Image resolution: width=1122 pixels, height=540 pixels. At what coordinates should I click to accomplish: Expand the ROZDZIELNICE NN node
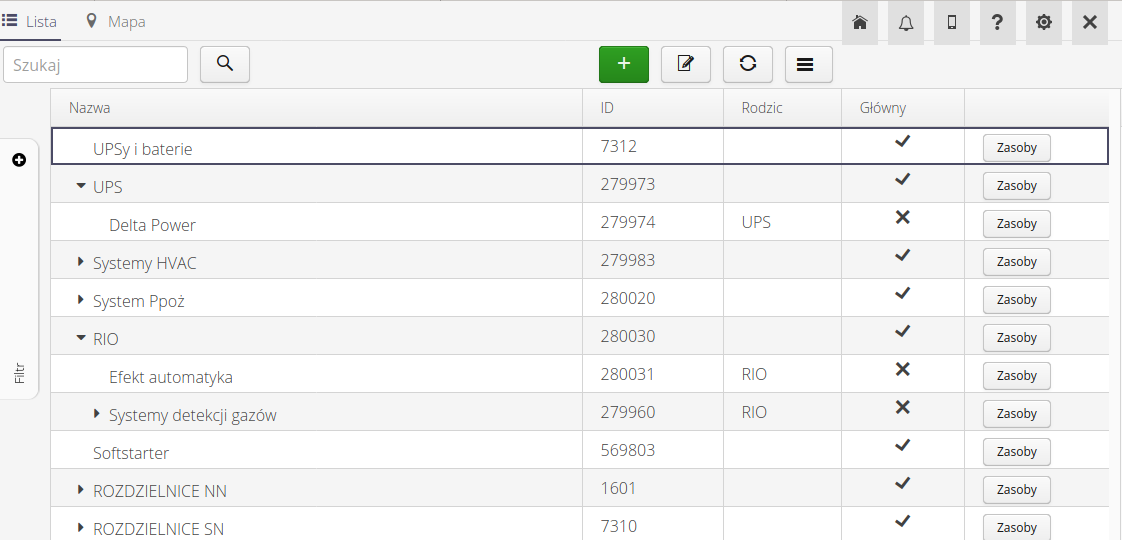pos(81,489)
